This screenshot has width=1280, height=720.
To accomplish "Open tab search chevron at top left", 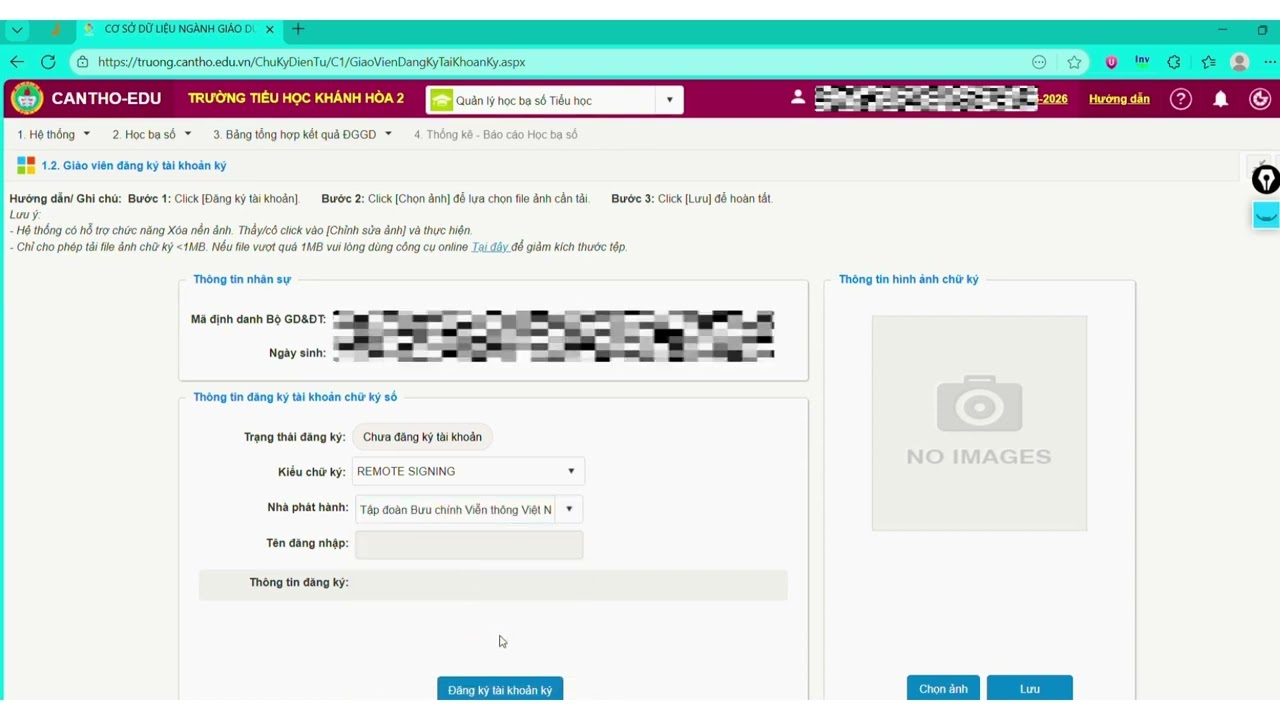I will 17,30.
